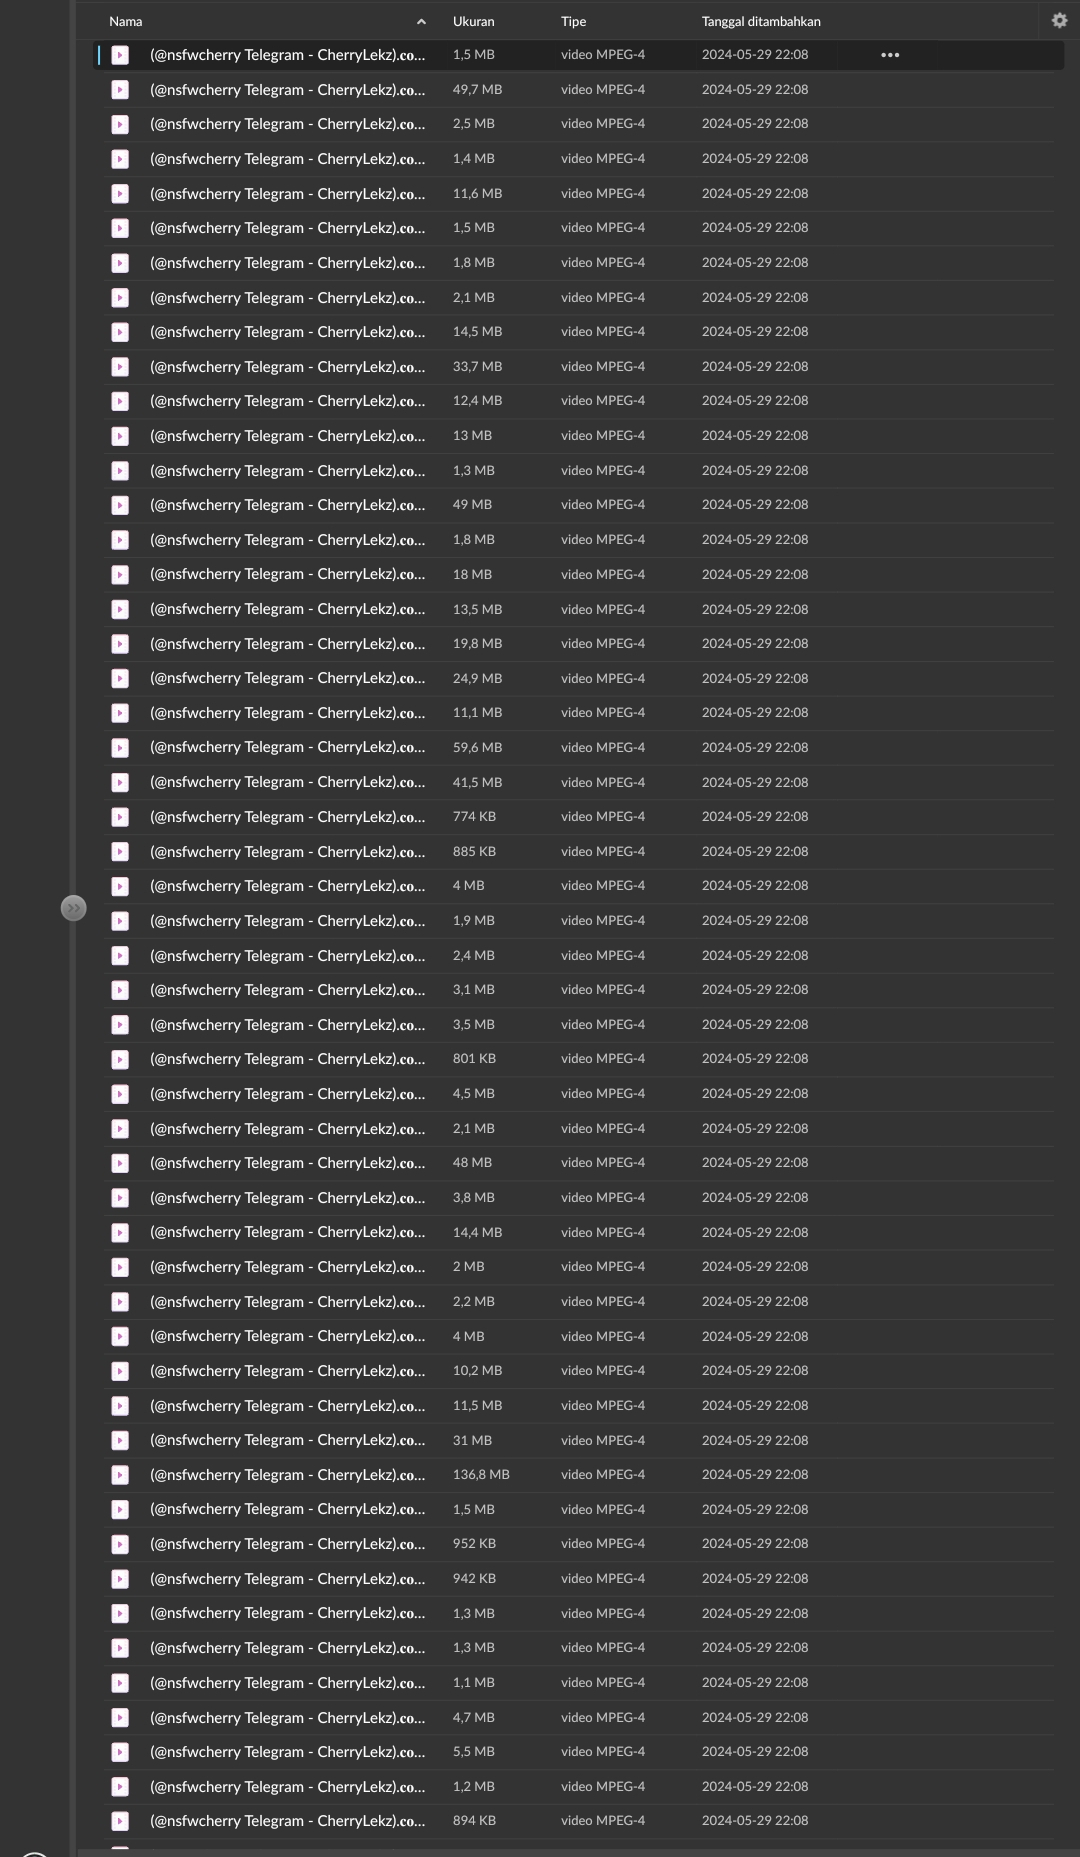Sort by the Nama column header
This screenshot has height=1857, width=1080.
click(125, 21)
